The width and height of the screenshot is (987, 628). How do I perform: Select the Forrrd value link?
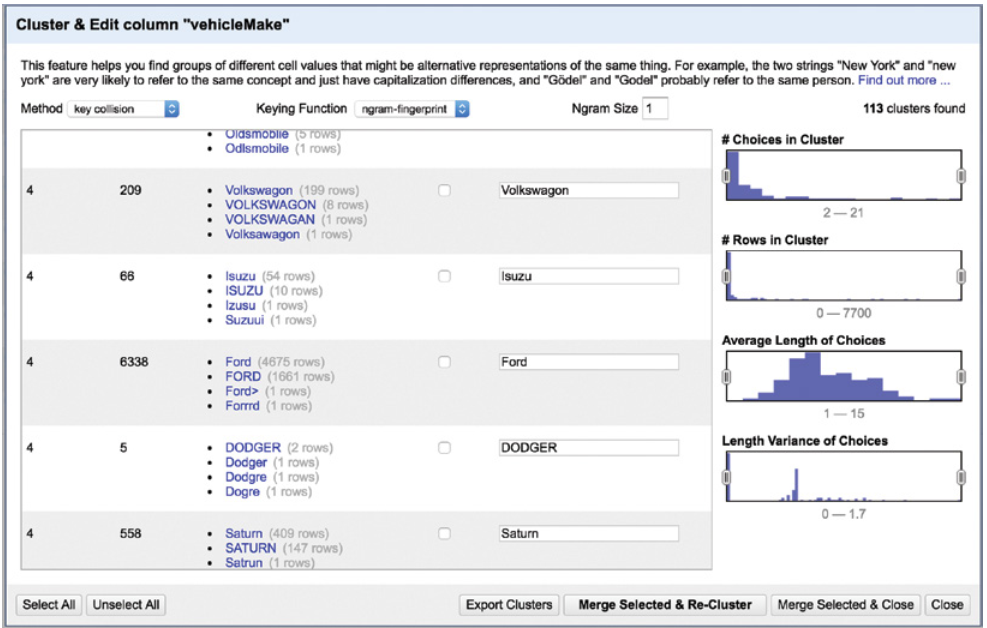pyautogui.click(x=242, y=406)
